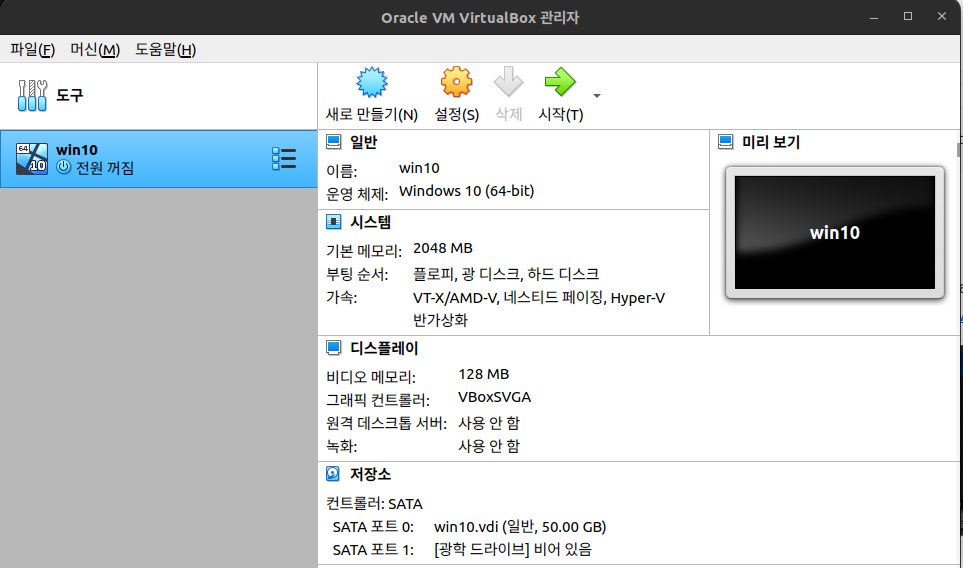Click win10.vdi (일반, 50.00 GB) disk entry
Screen dimensions: 963x568
[520, 527]
